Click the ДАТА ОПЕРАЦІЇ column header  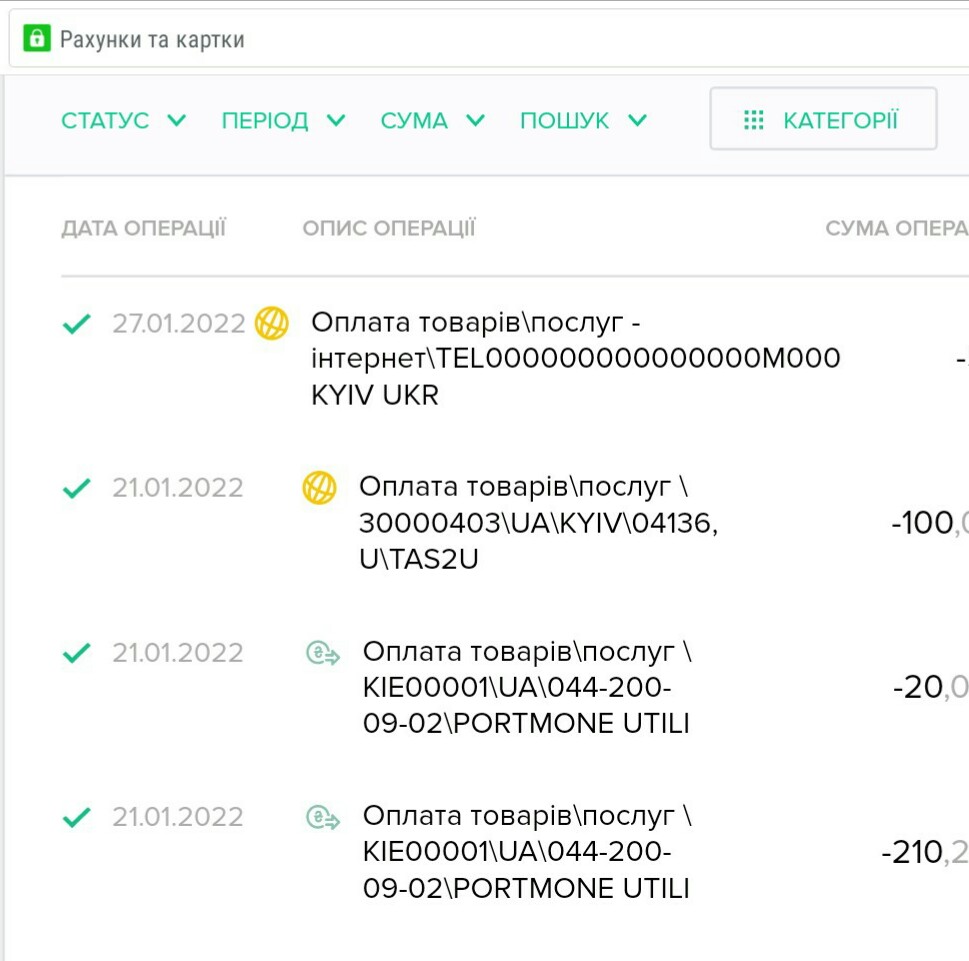tap(143, 228)
